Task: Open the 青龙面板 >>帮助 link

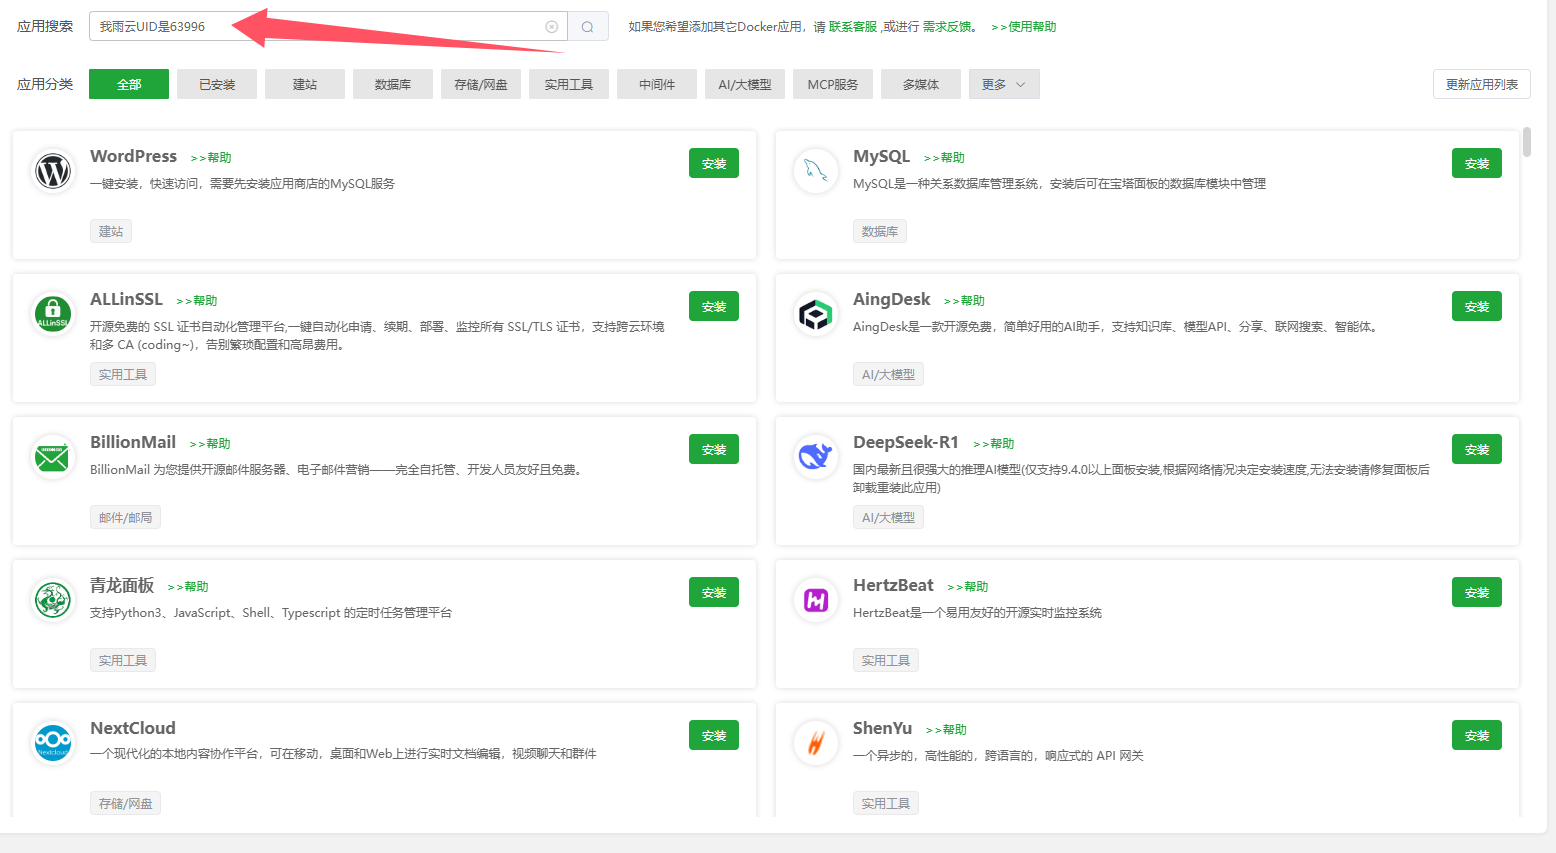Action: (x=188, y=587)
